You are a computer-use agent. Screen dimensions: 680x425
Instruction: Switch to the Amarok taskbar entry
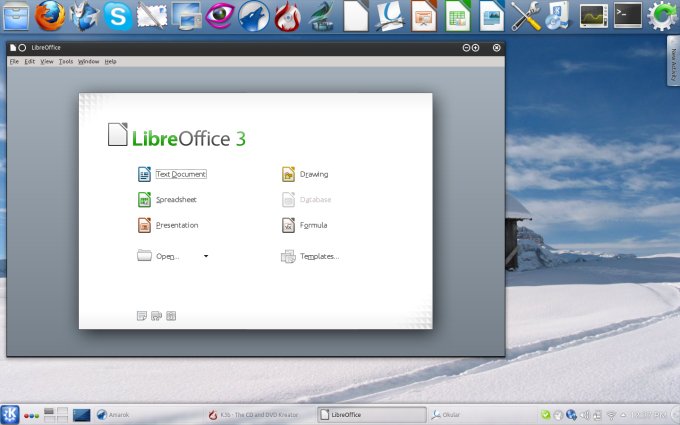[x=149, y=415]
